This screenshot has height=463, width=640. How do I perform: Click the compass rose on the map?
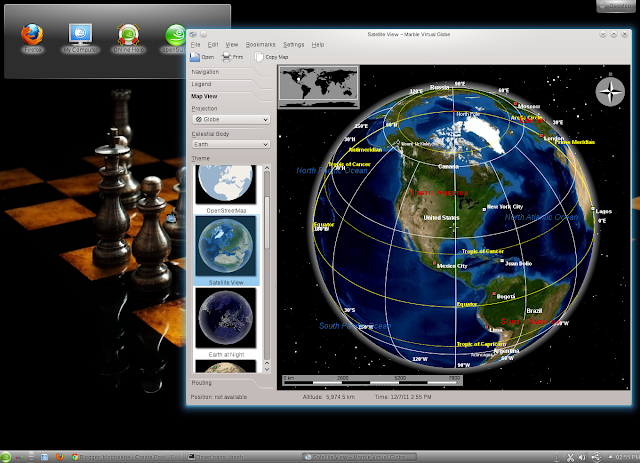click(610, 92)
